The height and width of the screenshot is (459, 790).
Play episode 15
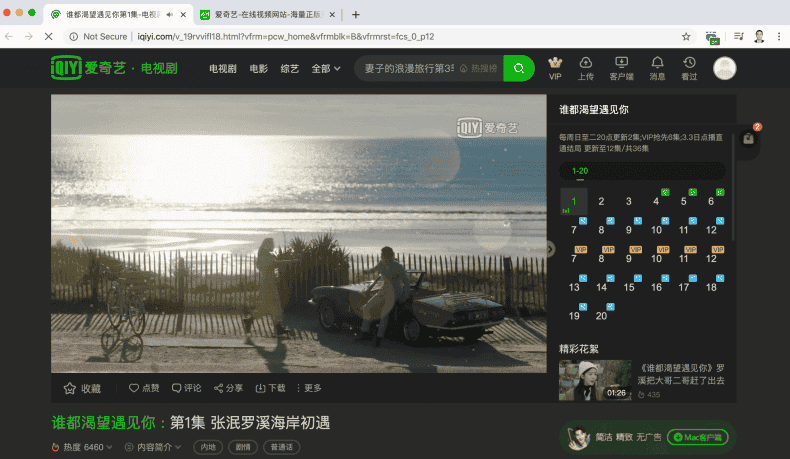click(x=629, y=287)
